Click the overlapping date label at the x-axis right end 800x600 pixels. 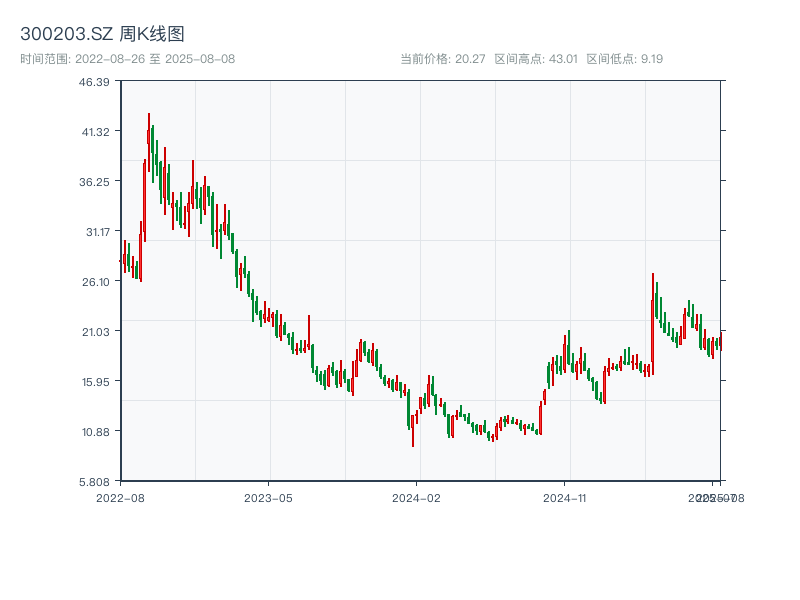click(717, 497)
